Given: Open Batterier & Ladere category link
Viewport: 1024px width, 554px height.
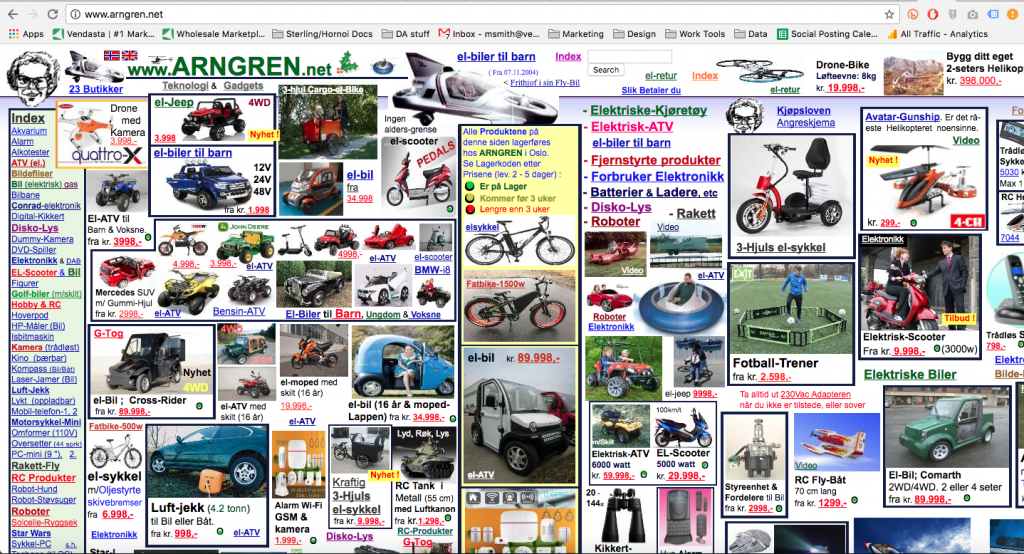Looking at the screenshot, I should (654, 193).
